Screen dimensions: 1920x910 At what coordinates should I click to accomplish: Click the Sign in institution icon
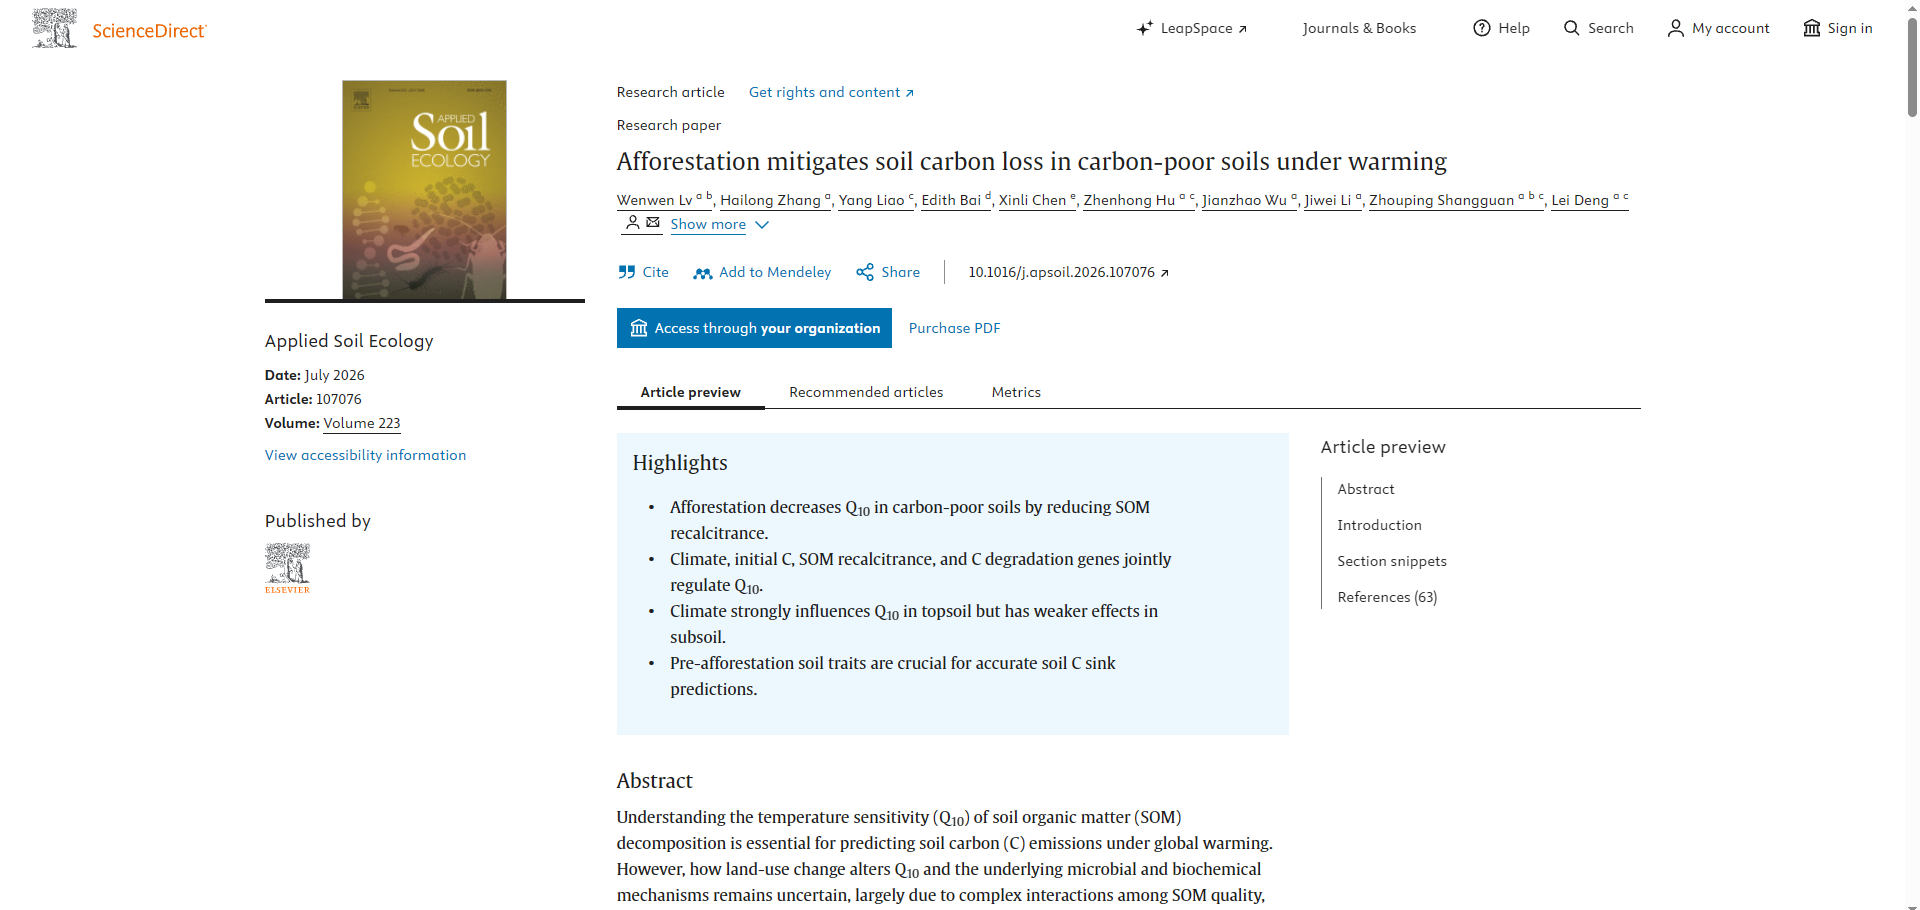tap(1812, 28)
